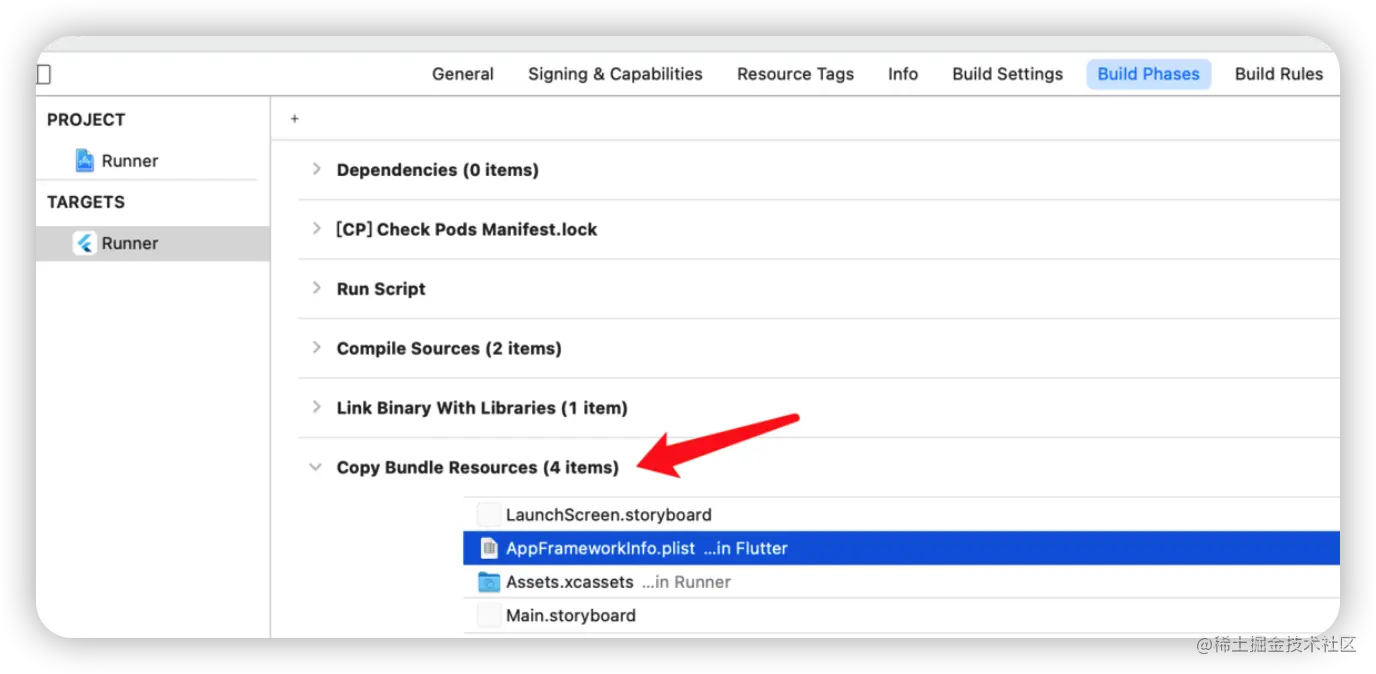The image size is (1376, 674).
Task: Click the TARGETS section header
Action: click(86, 202)
